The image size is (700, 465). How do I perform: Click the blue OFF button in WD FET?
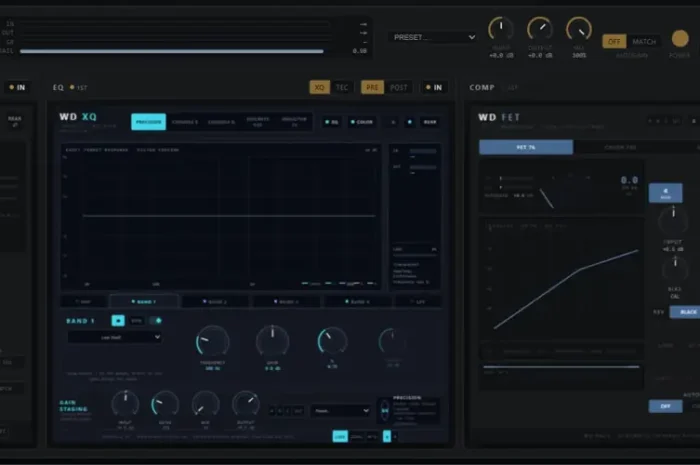pos(665,406)
